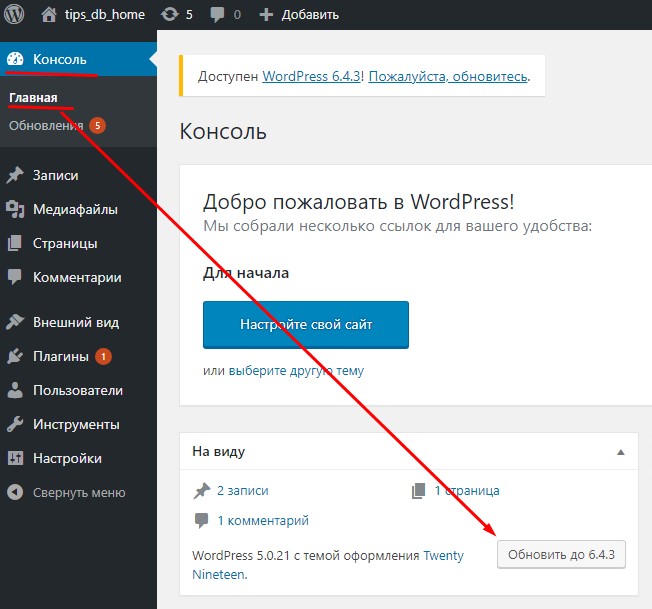Click the comments bubble icon in top bar
The height and width of the screenshot is (609, 652).
click(x=215, y=15)
